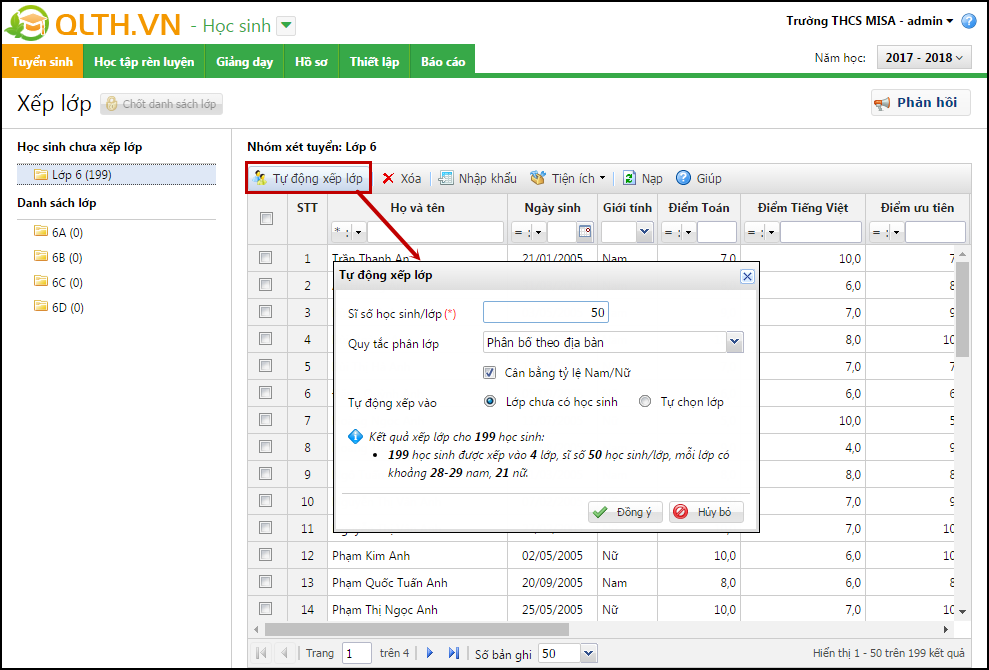Expand the Trường THCS MISA - admin menu
989x670 pixels.
coord(869,21)
